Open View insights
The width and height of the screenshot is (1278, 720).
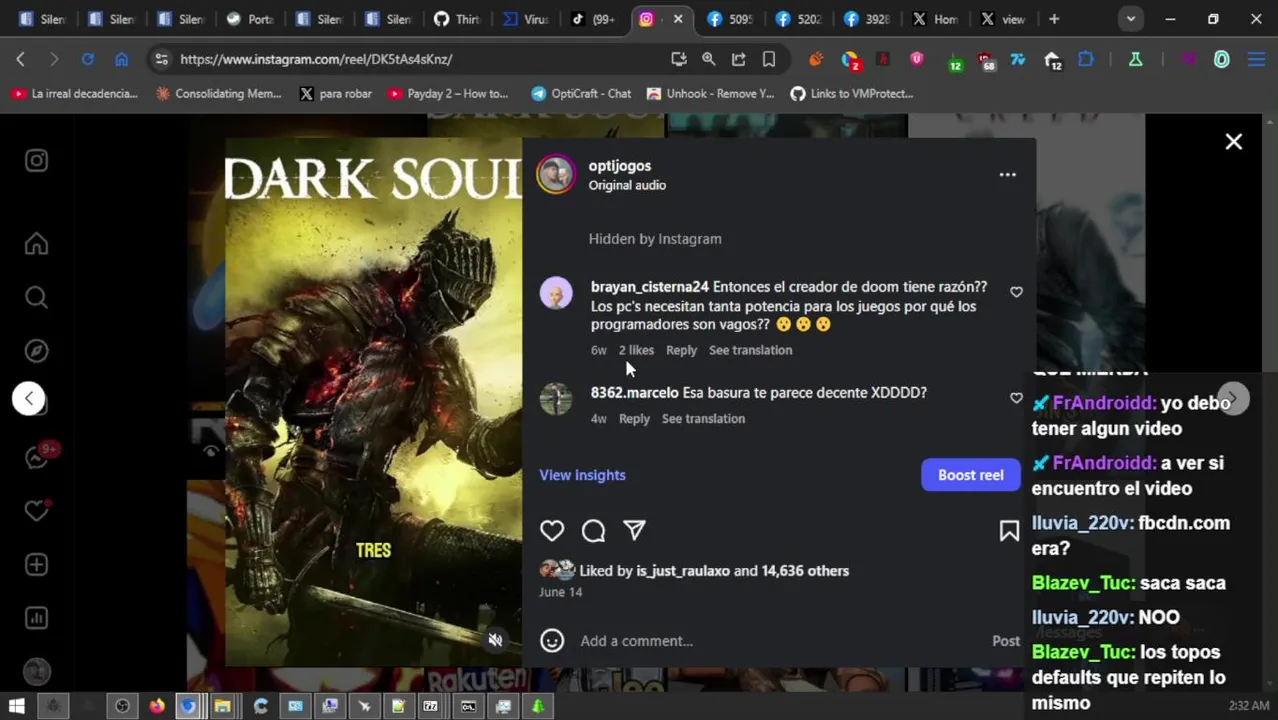[582, 475]
